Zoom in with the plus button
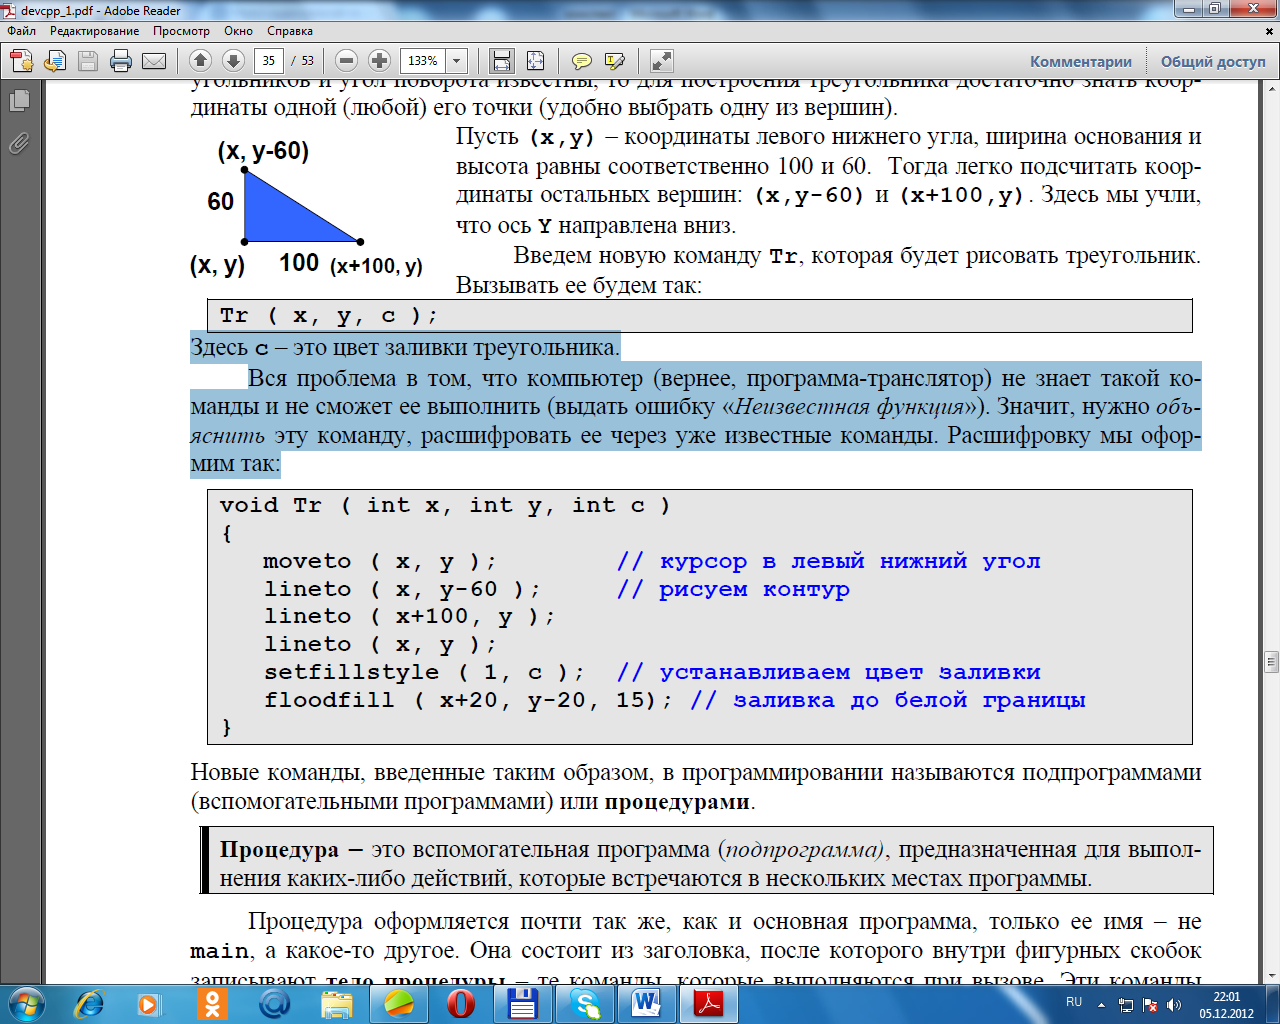This screenshot has height=1024, width=1280. pos(379,61)
